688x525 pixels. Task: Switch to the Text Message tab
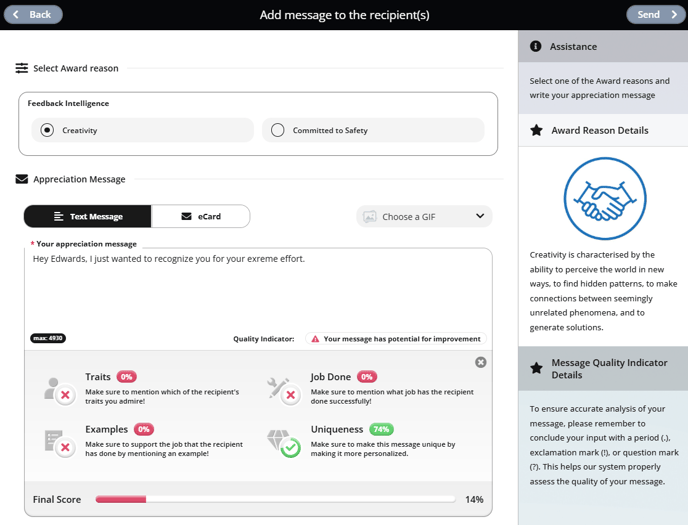click(x=88, y=217)
